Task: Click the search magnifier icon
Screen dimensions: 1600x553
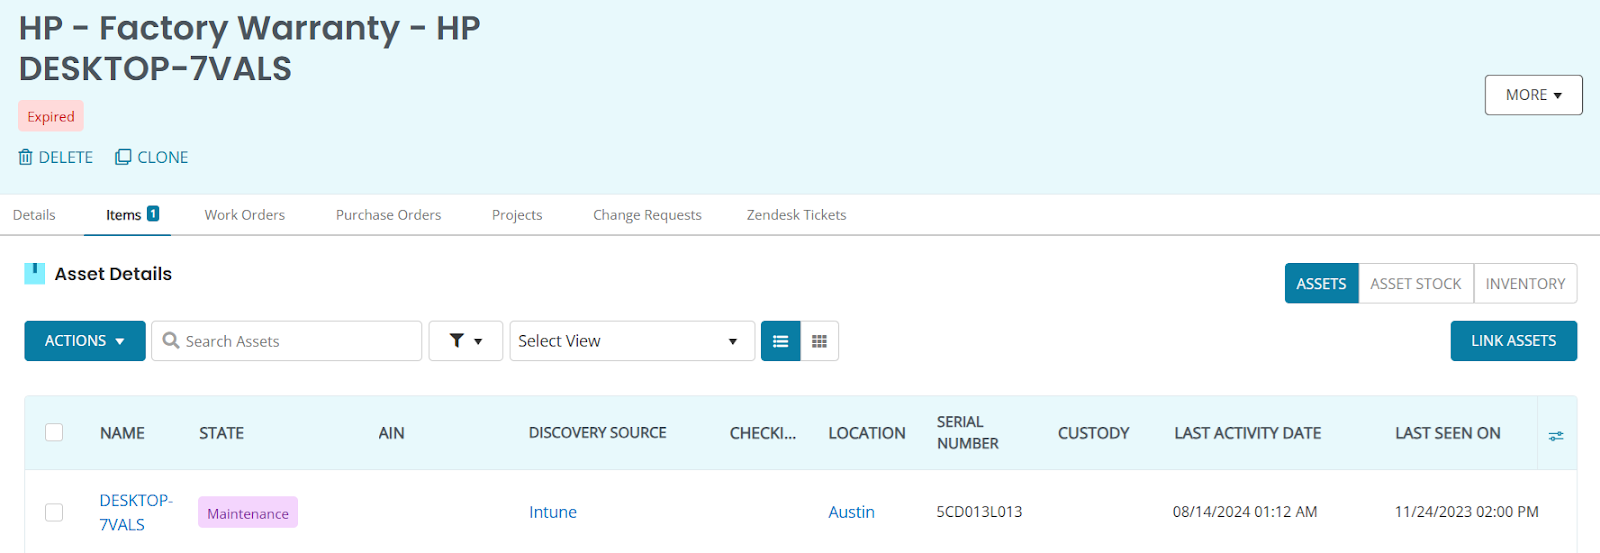Action: pos(171,341)
